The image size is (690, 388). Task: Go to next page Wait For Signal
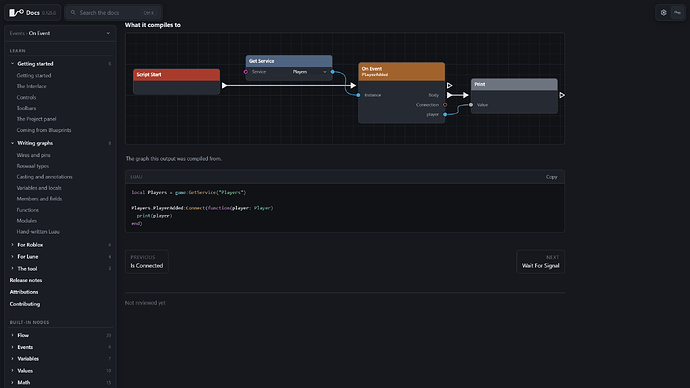(x=540, y=262)
